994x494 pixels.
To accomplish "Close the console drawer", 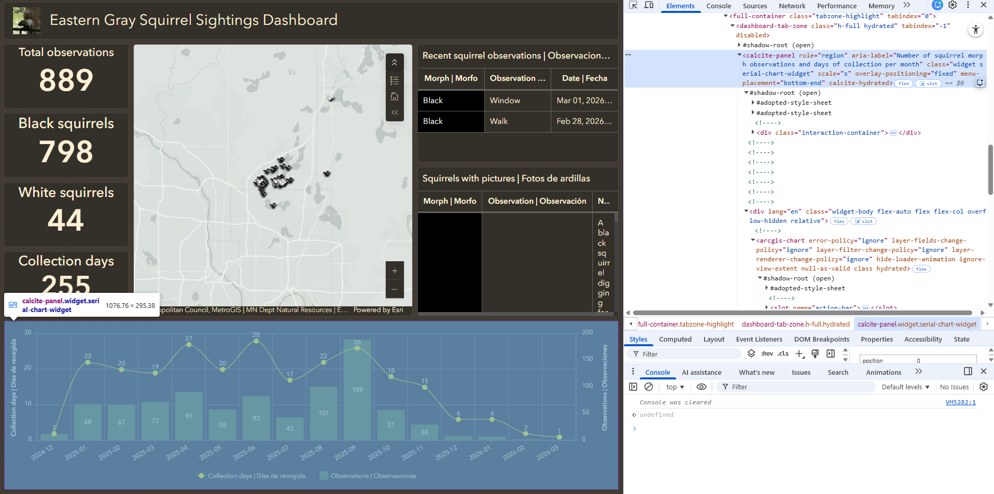I will [984, 372].
